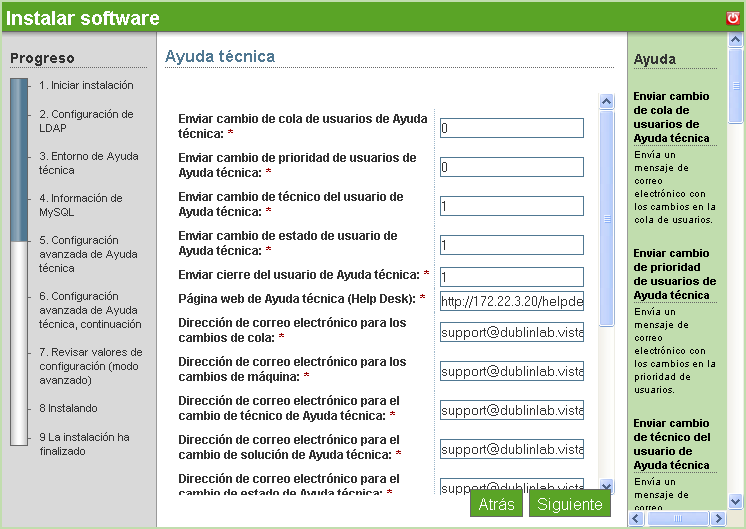746x529 pixels.
Task: Focus the Página web Help Desk URL field
Action: (x=511, y=301)
